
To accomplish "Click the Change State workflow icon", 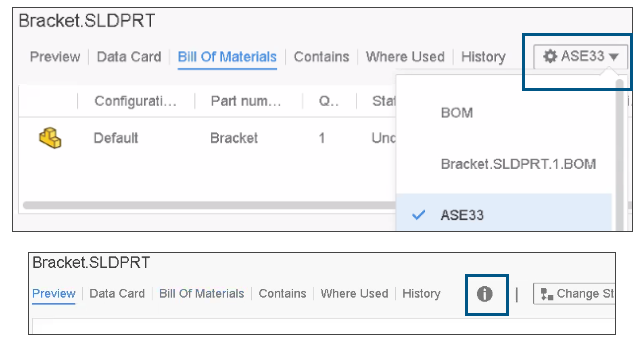I will click(x=547, y=294).
